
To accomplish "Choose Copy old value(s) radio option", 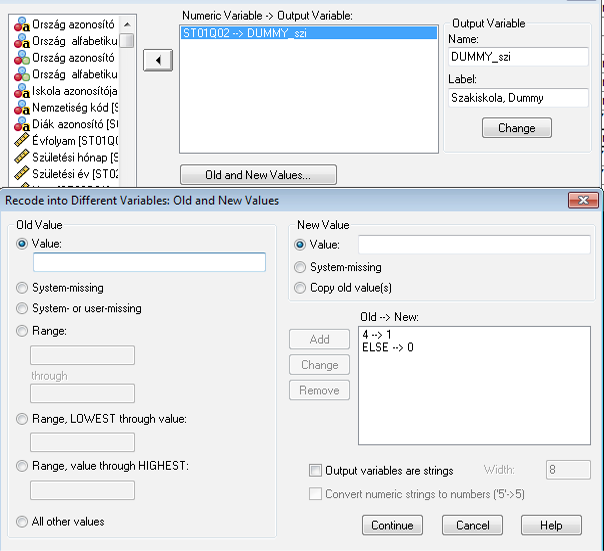I will pyautogui.click(x=300, y=288).
